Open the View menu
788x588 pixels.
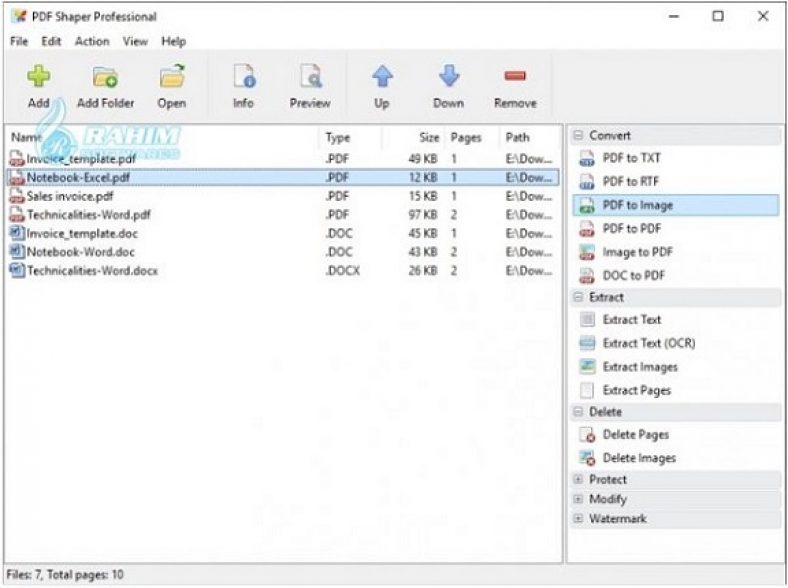[x=135, y=41]
